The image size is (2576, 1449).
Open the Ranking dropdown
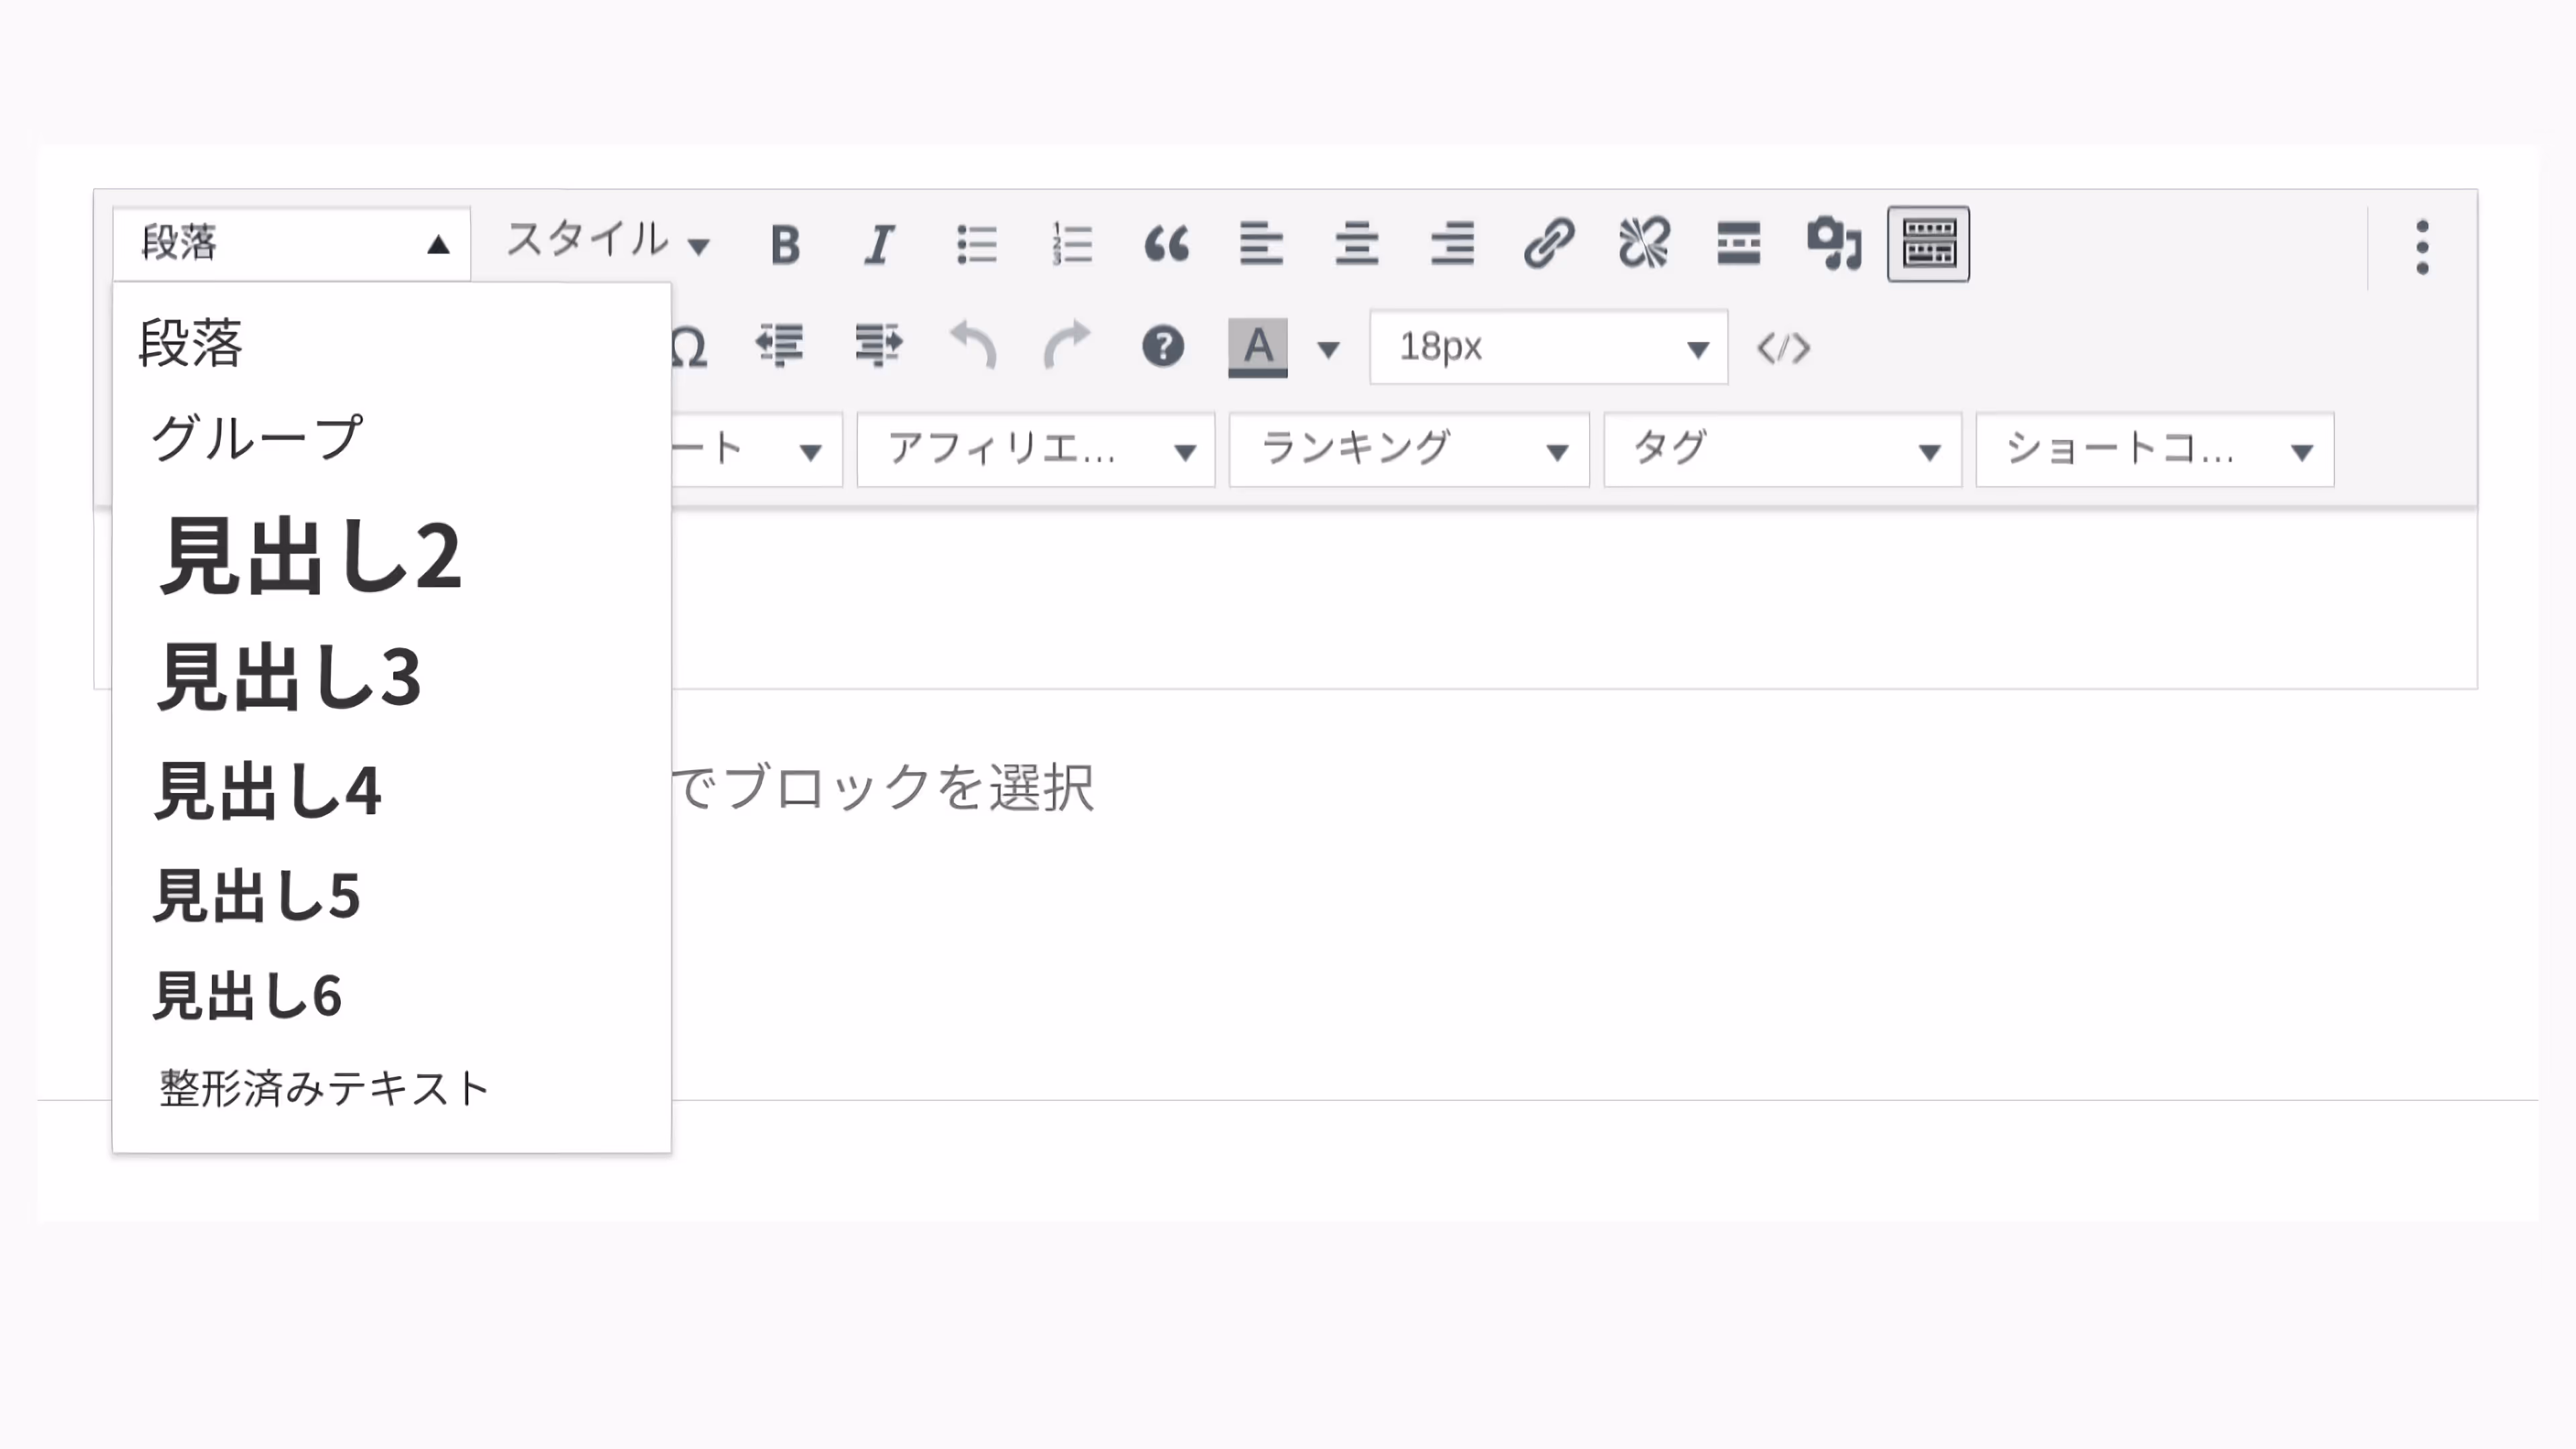pyautogui.click(x=1409, y=450)
